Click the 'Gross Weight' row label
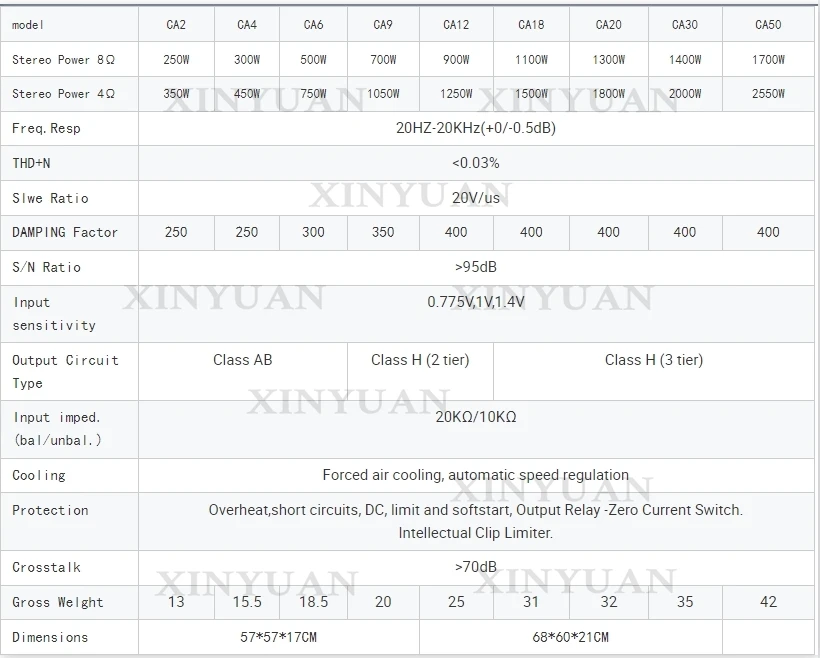The width and height of the screenshot is (820, 658). click(x=58, y=603)
